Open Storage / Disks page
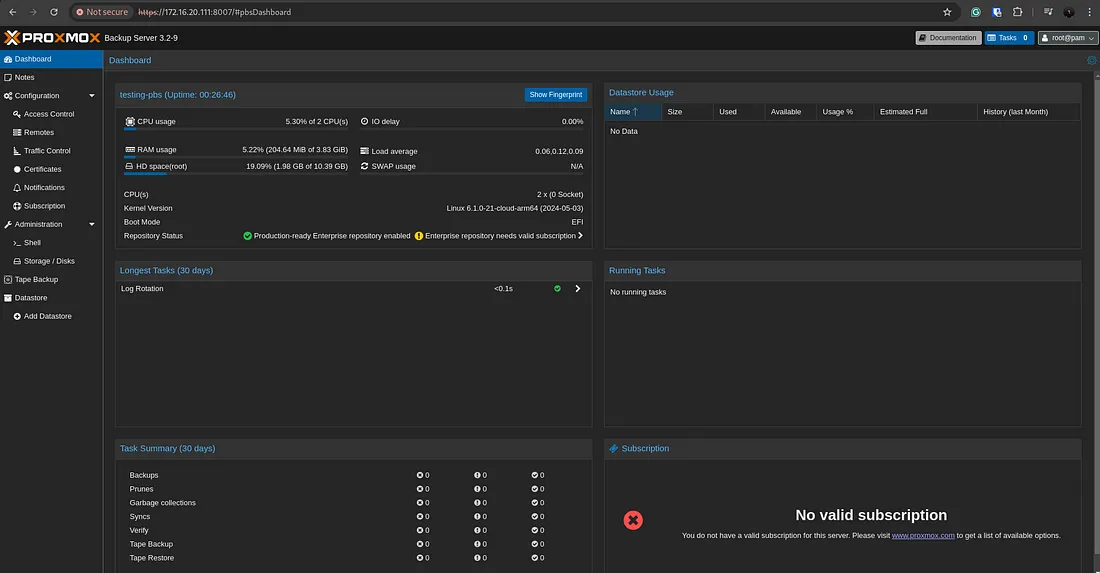Screen dimensions: 1100x573 click(x=51, y=261)
